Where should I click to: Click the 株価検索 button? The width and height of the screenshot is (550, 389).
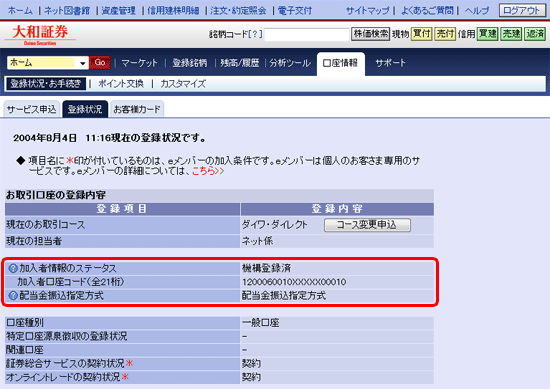tap(370, 34)
